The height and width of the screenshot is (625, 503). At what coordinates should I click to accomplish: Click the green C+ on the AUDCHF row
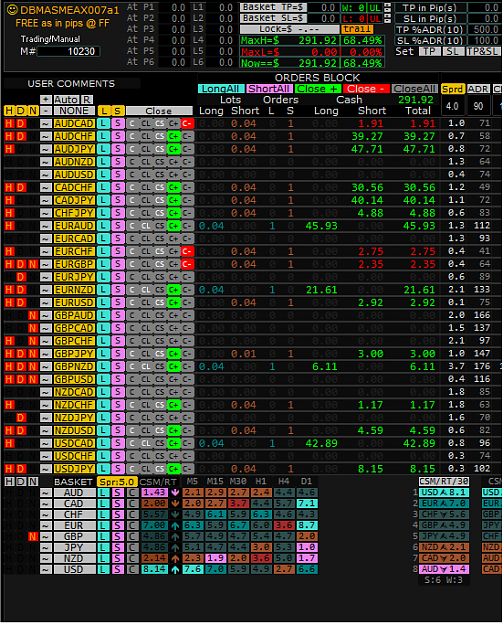173,136
